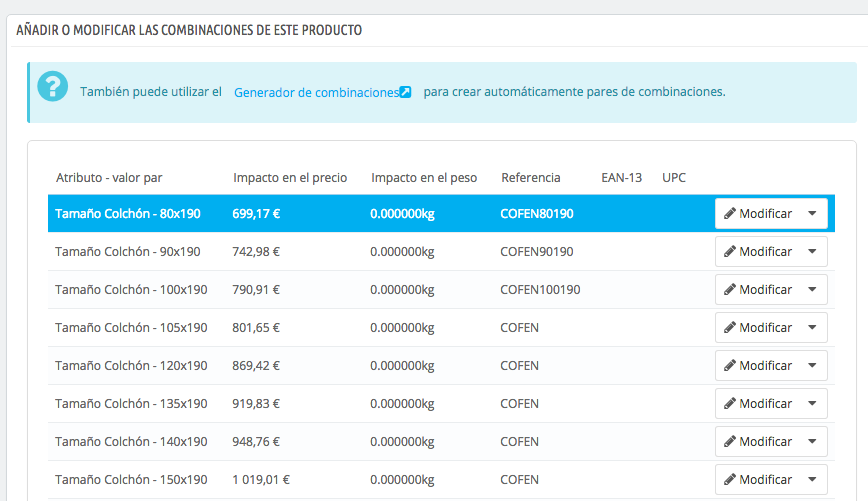Click Modificar for the 105x190 combination

(x=758, y=328)
